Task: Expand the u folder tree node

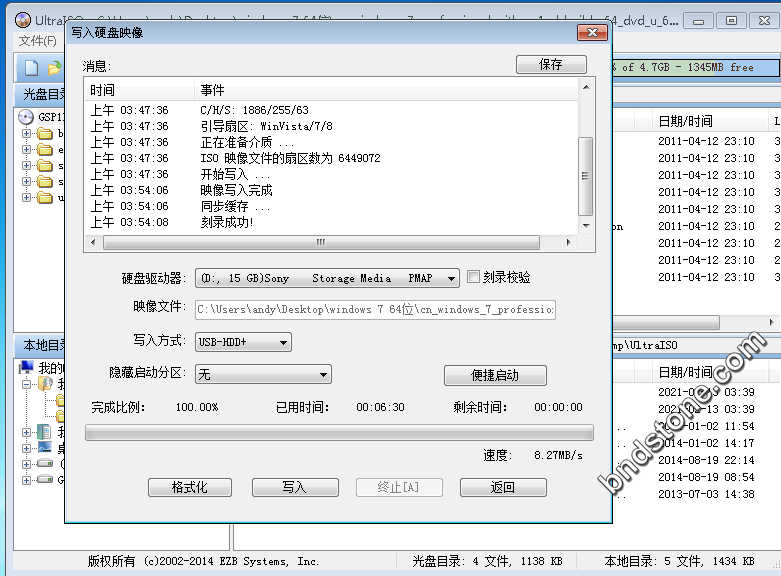Action: coord(26,197)
